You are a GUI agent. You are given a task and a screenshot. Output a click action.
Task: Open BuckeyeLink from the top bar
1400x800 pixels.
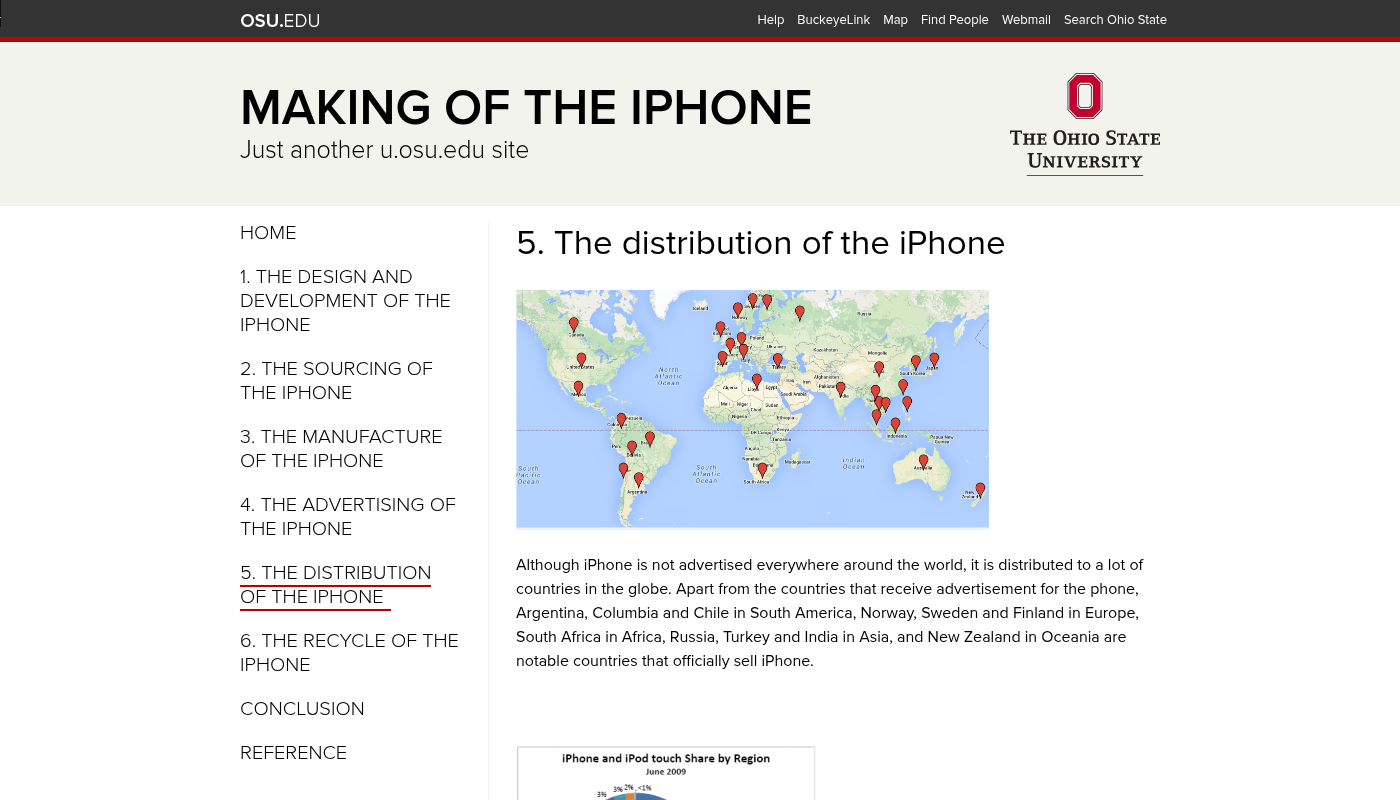(833, 20)
